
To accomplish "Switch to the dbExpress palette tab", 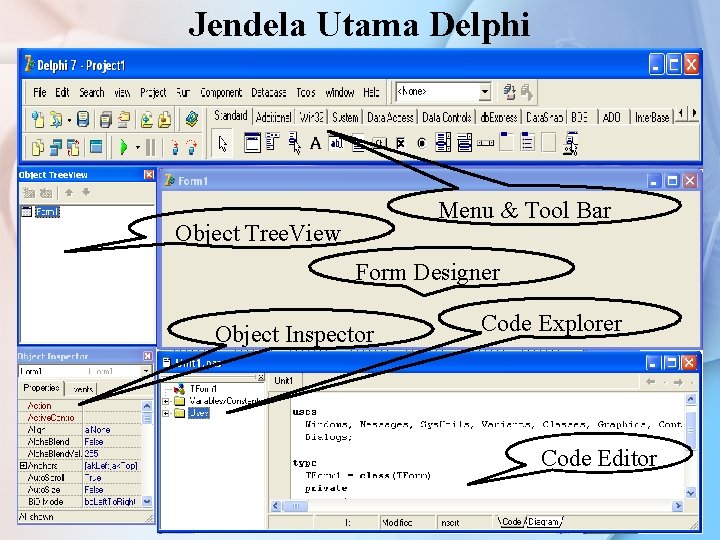I will click(499, 118).
